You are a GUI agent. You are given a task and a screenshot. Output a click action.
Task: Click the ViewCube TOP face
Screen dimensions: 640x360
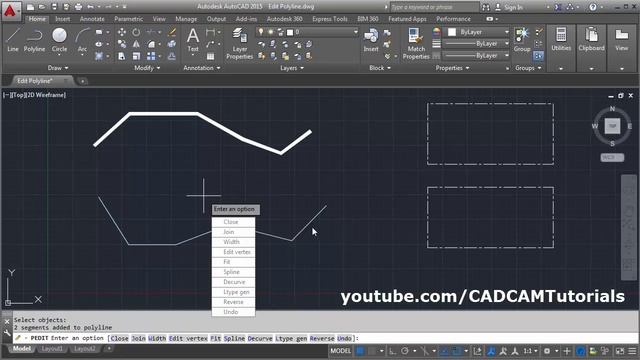612,126
